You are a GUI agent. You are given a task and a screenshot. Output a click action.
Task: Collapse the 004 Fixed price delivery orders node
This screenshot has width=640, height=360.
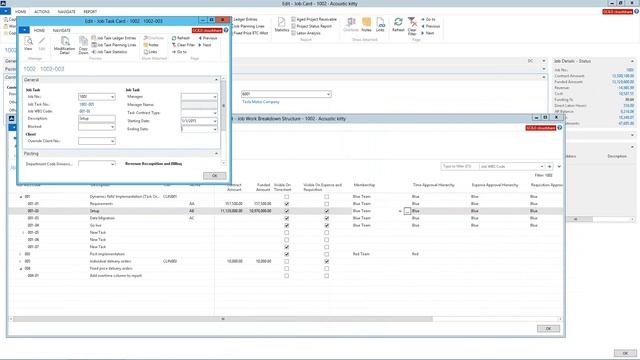(21, 269)
